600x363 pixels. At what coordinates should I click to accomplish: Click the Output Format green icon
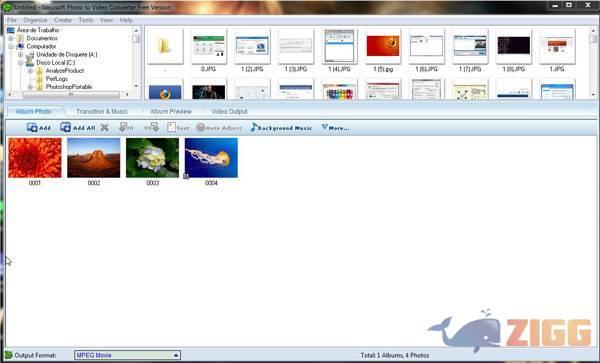[8, 355]
